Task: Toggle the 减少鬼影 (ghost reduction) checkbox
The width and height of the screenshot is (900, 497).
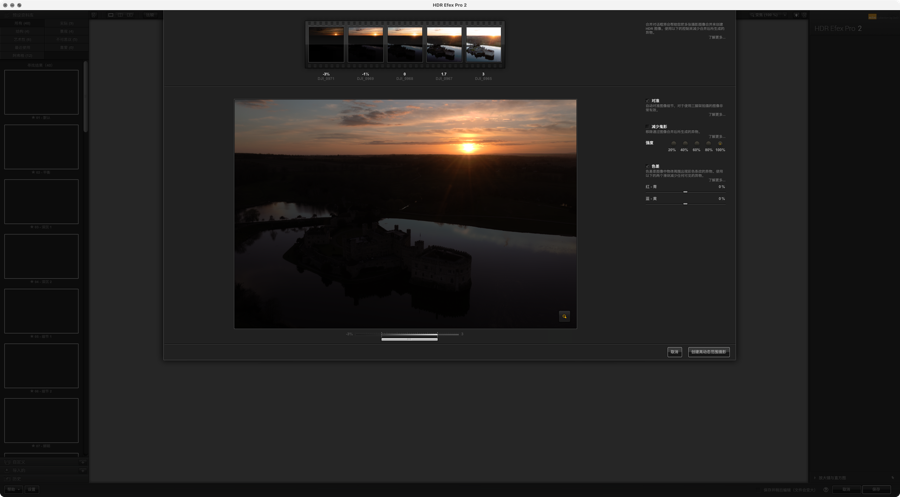Action: pos(648,126)
